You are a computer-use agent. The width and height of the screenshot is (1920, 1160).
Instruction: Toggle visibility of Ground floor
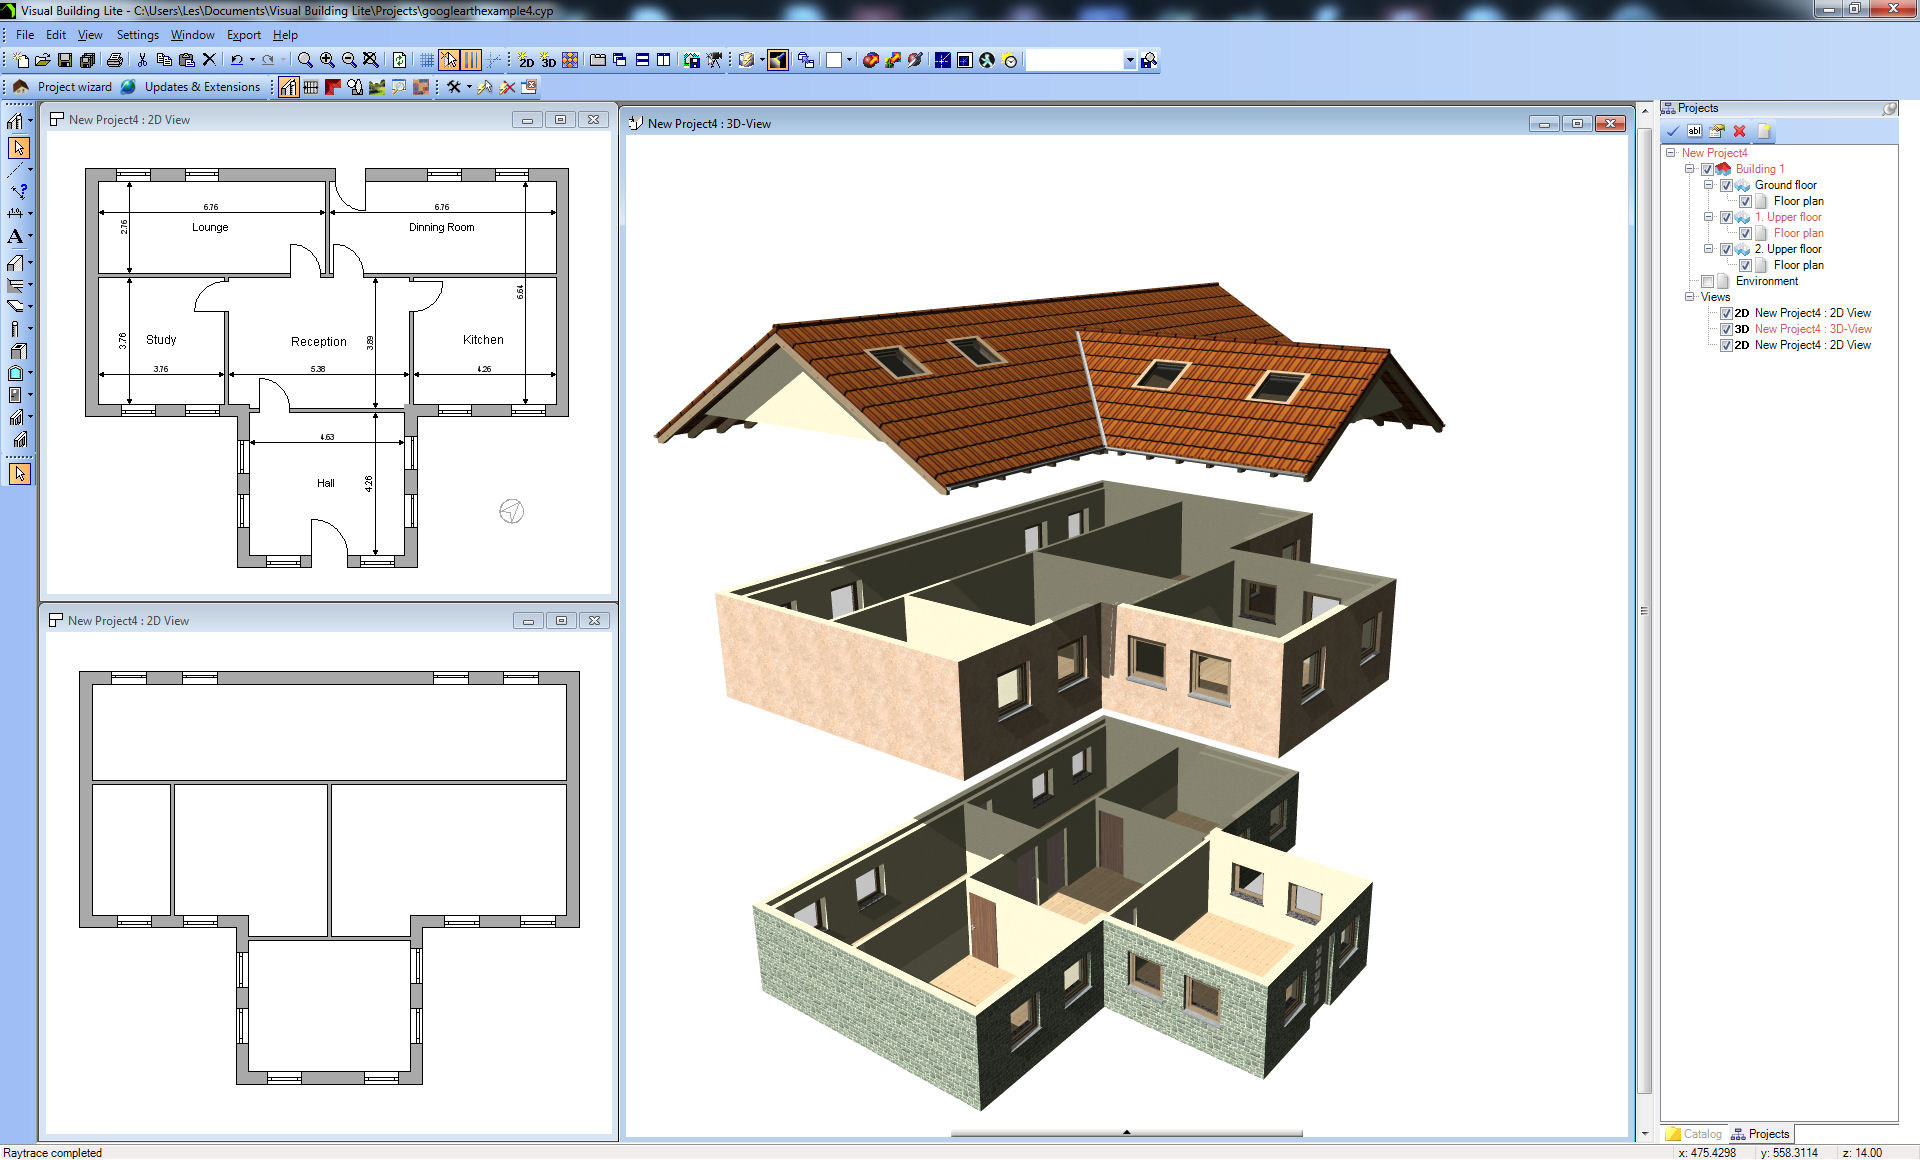tap(1733, 184)
